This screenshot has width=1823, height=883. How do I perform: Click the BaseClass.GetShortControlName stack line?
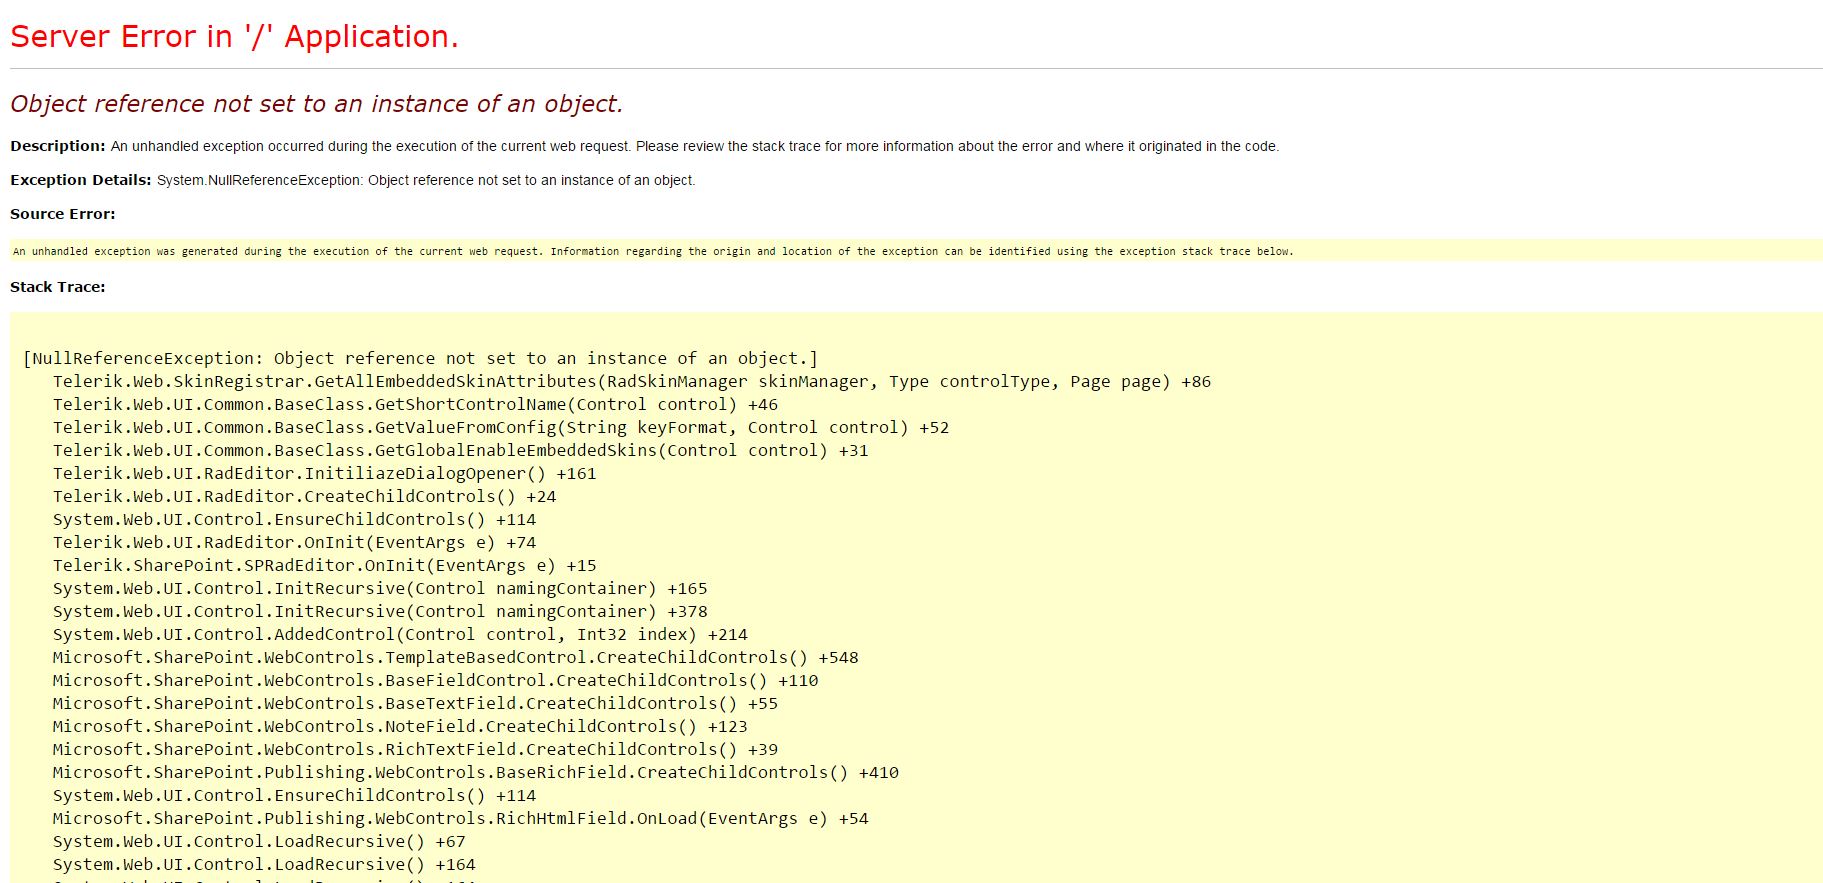415,404
